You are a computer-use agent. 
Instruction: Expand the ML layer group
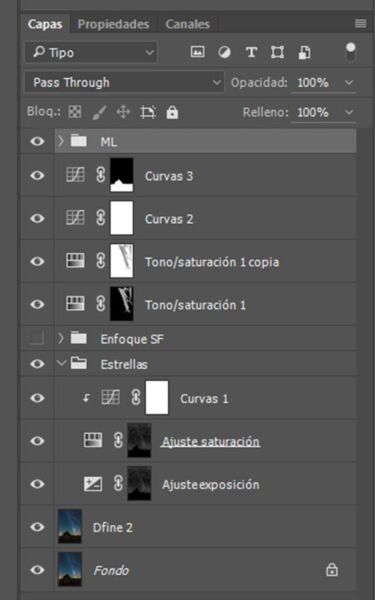pos(60,141)
